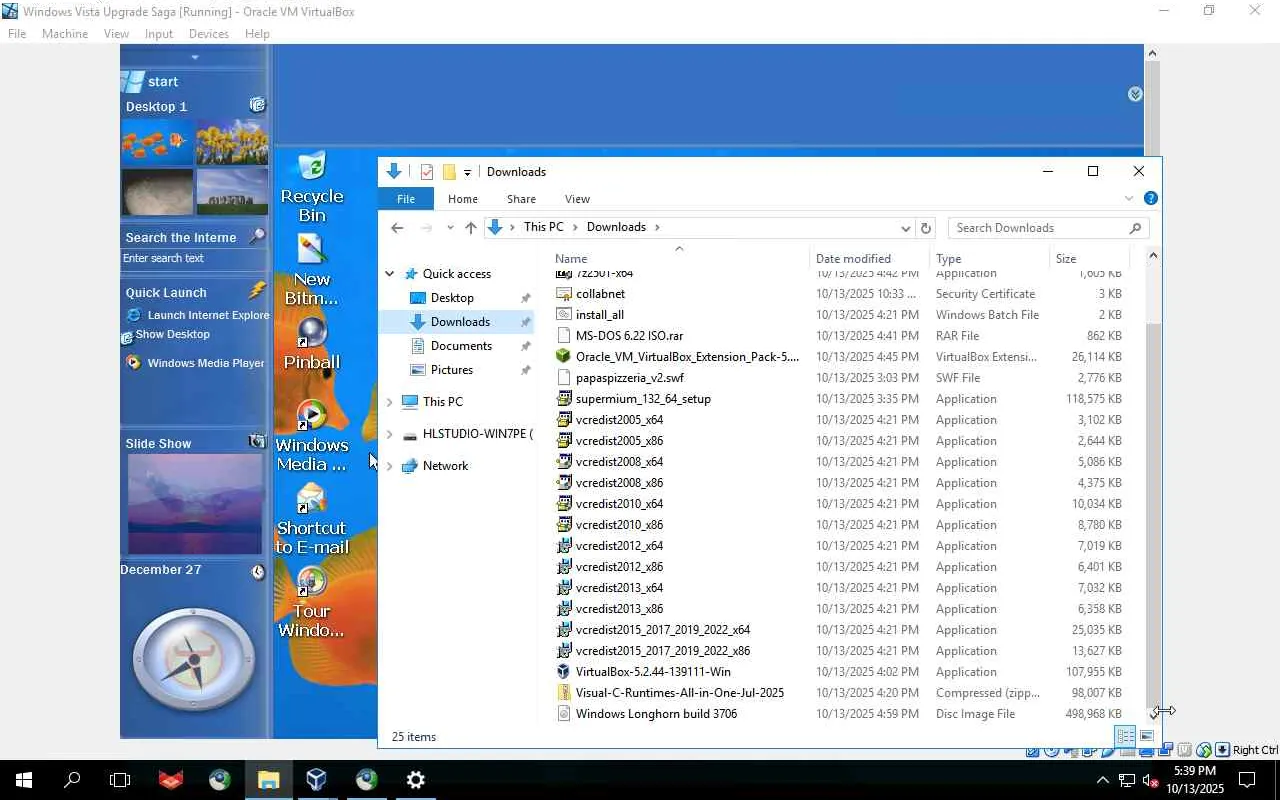The height and width of the screenshot is (800, 1280).
Task: Click the camera icon next to Slide Show
Action: tap(257, 442)
